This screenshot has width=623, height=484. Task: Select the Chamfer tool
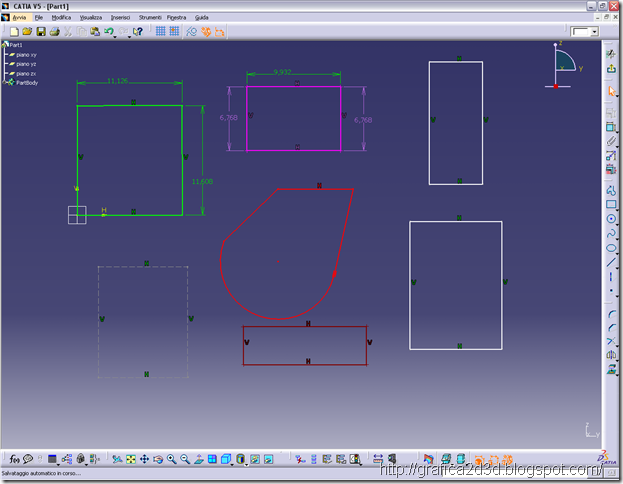[611, 328]
